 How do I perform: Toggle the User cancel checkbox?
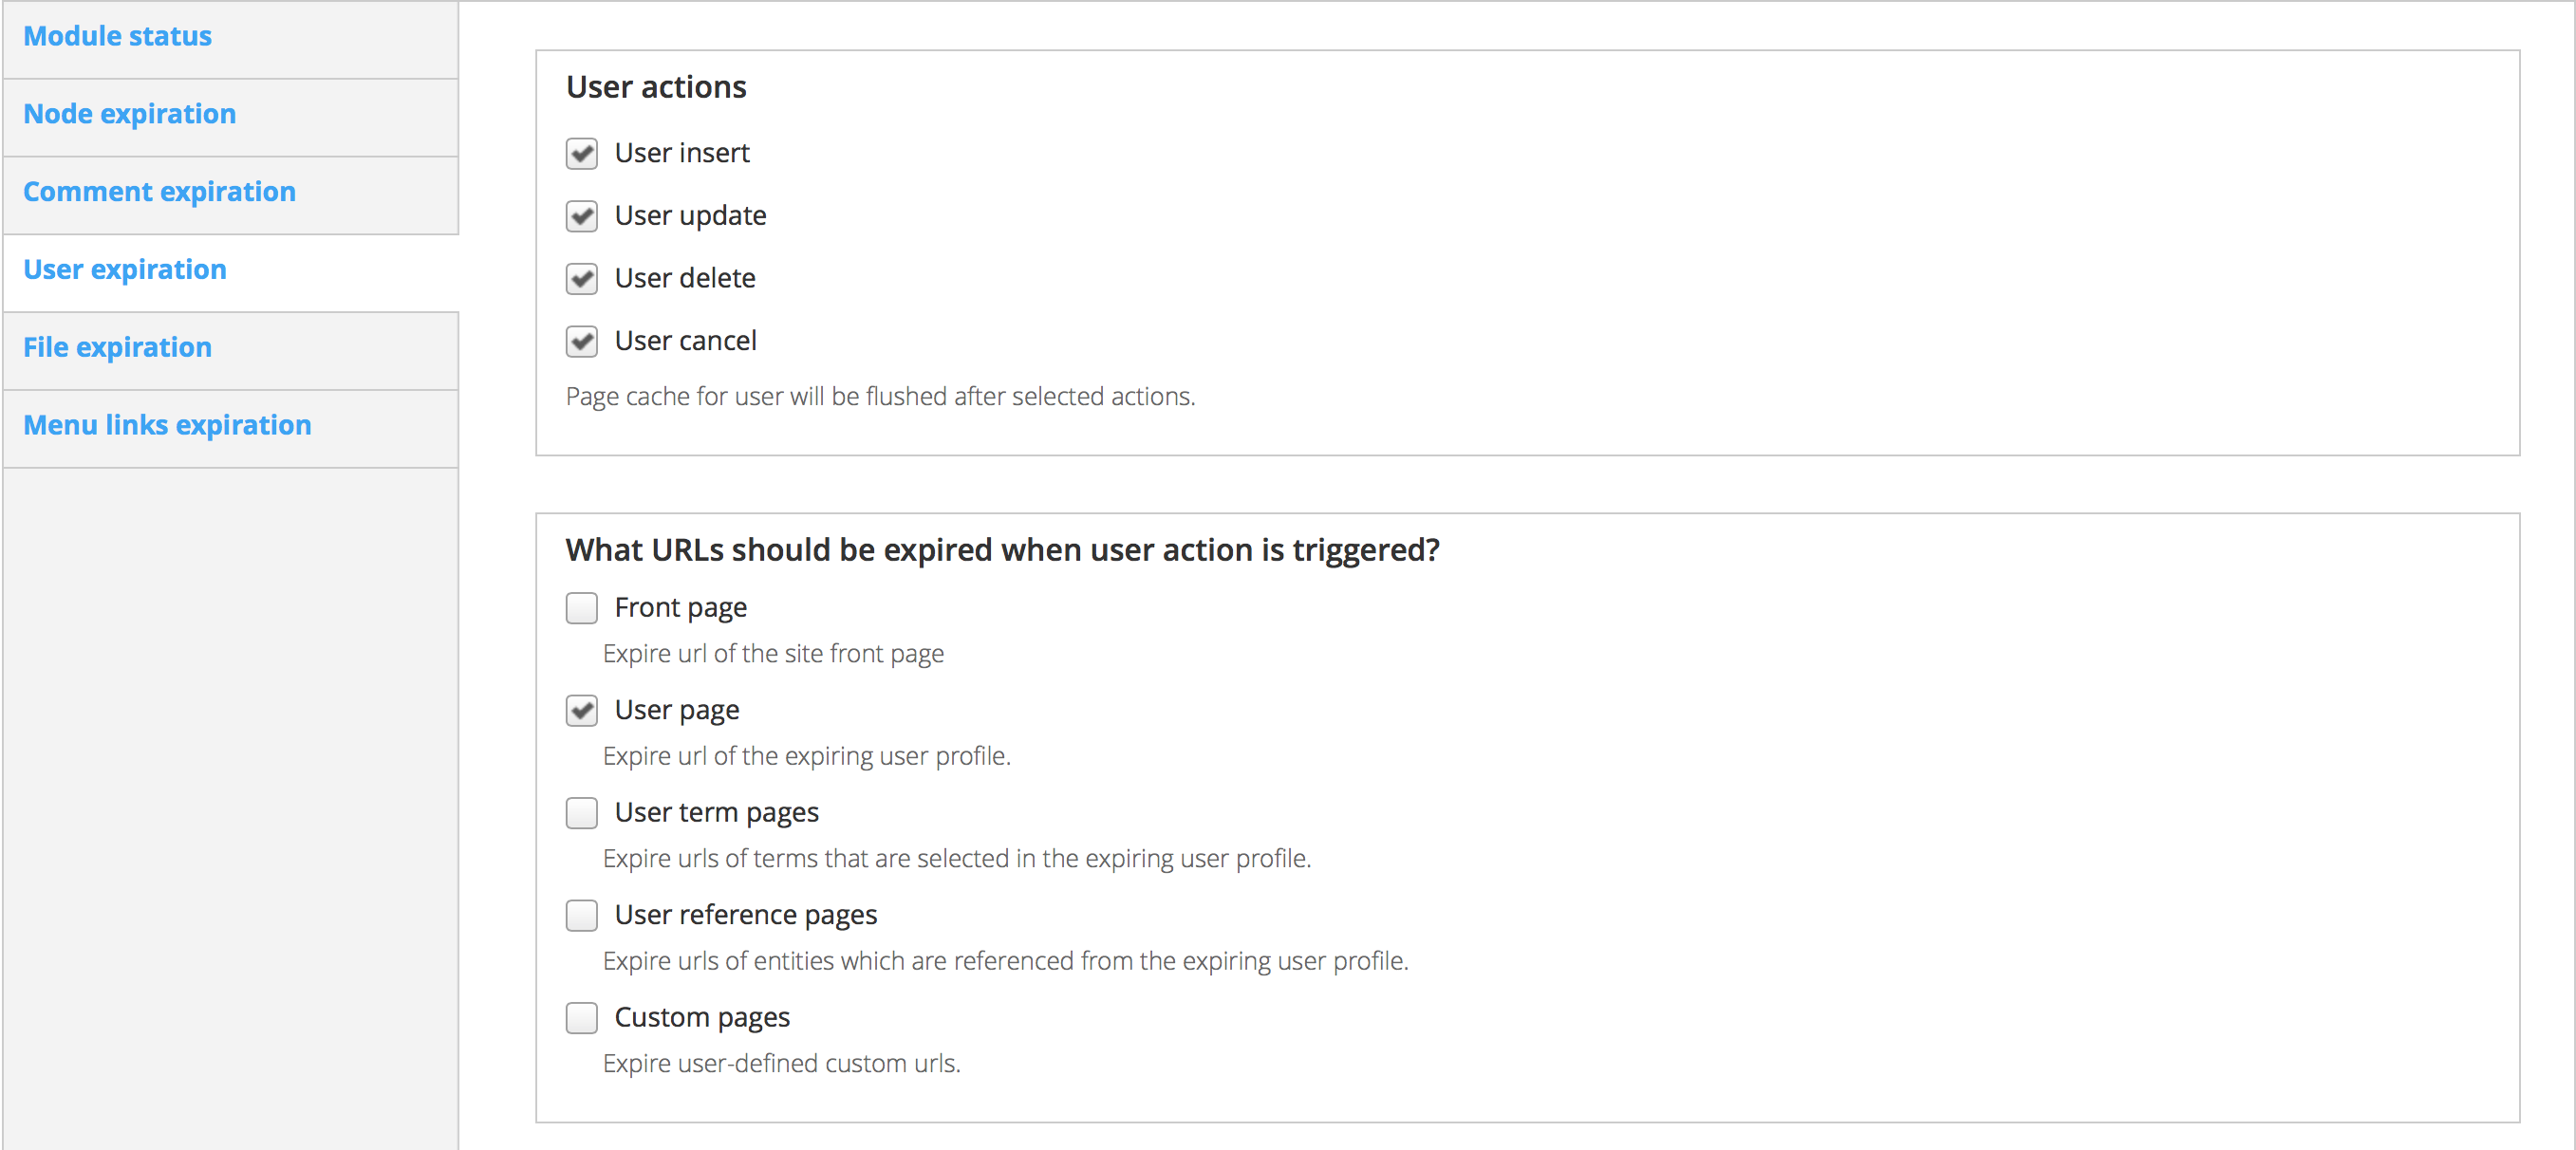pos(581,342)
